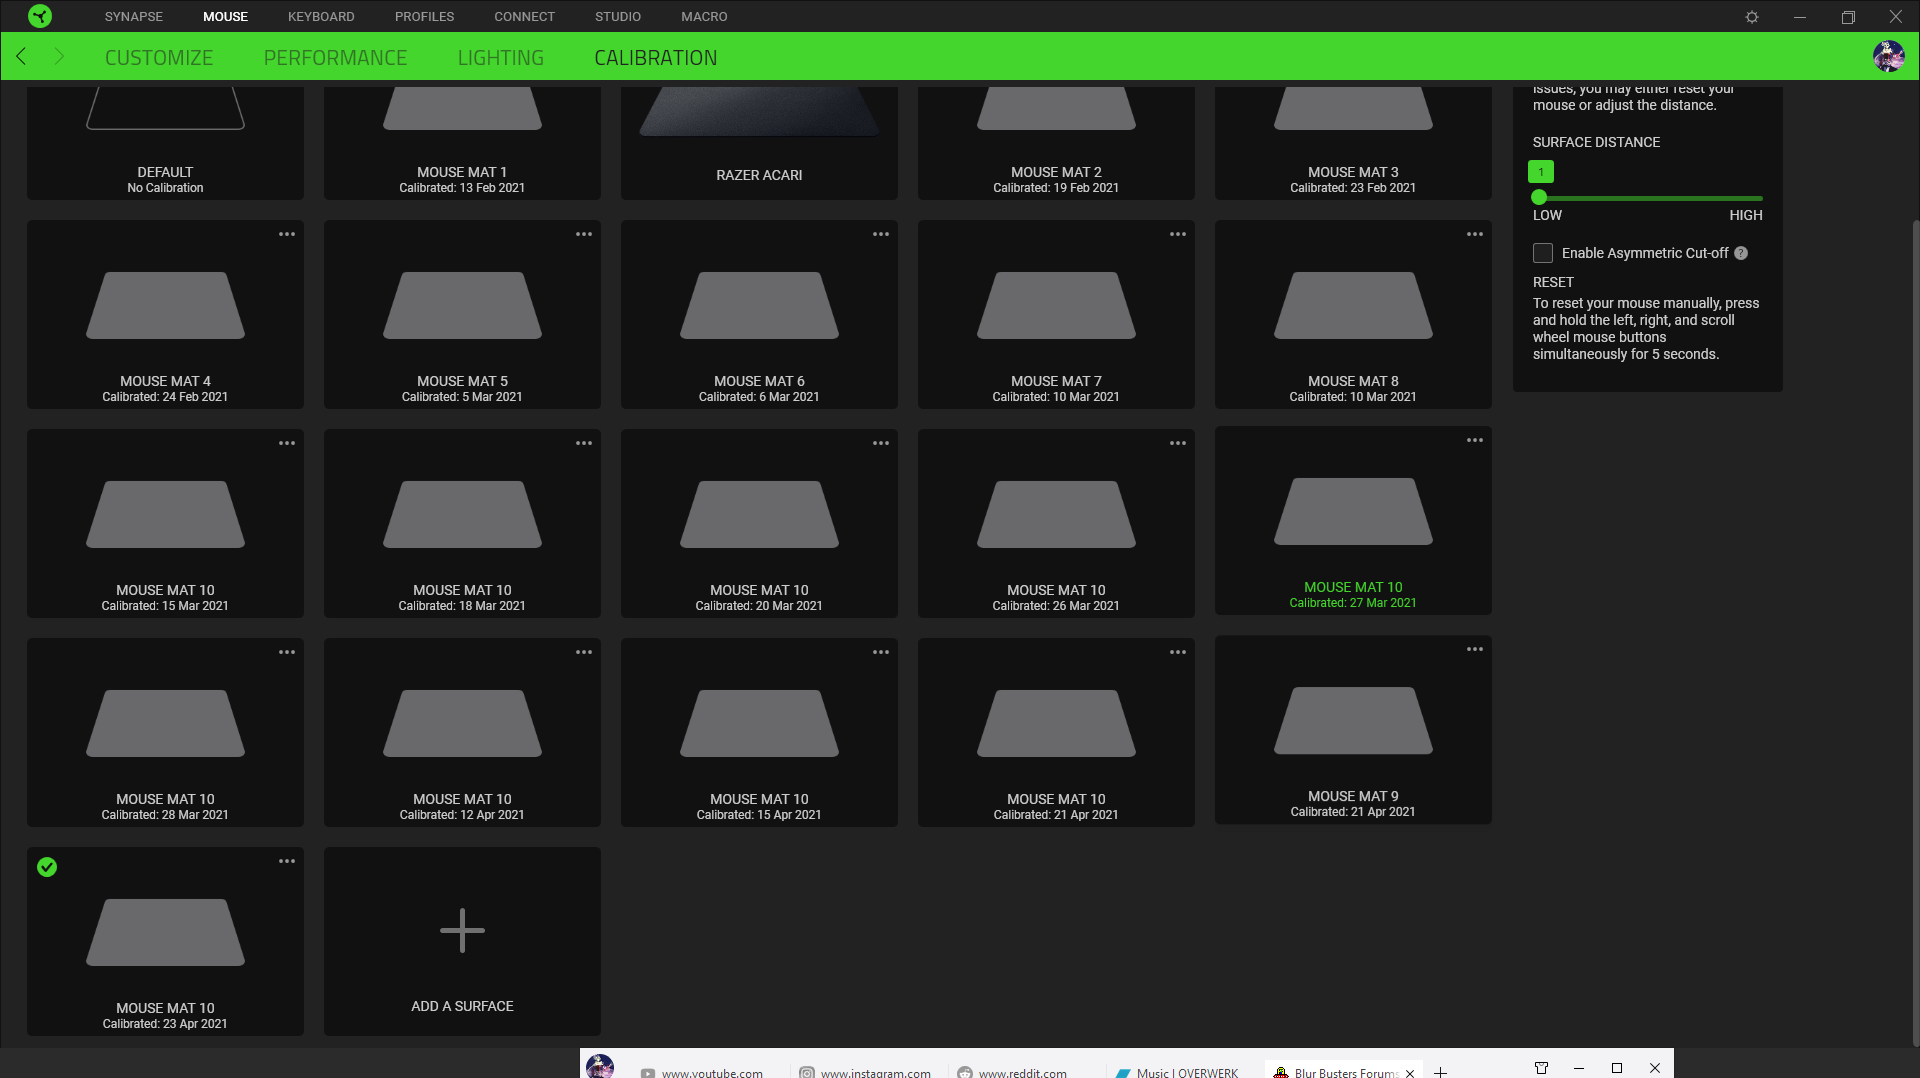The width and height of the screenshot is (1920, 1078).
Task: Open the user profile avatar
Action: tap(1888, 57)
